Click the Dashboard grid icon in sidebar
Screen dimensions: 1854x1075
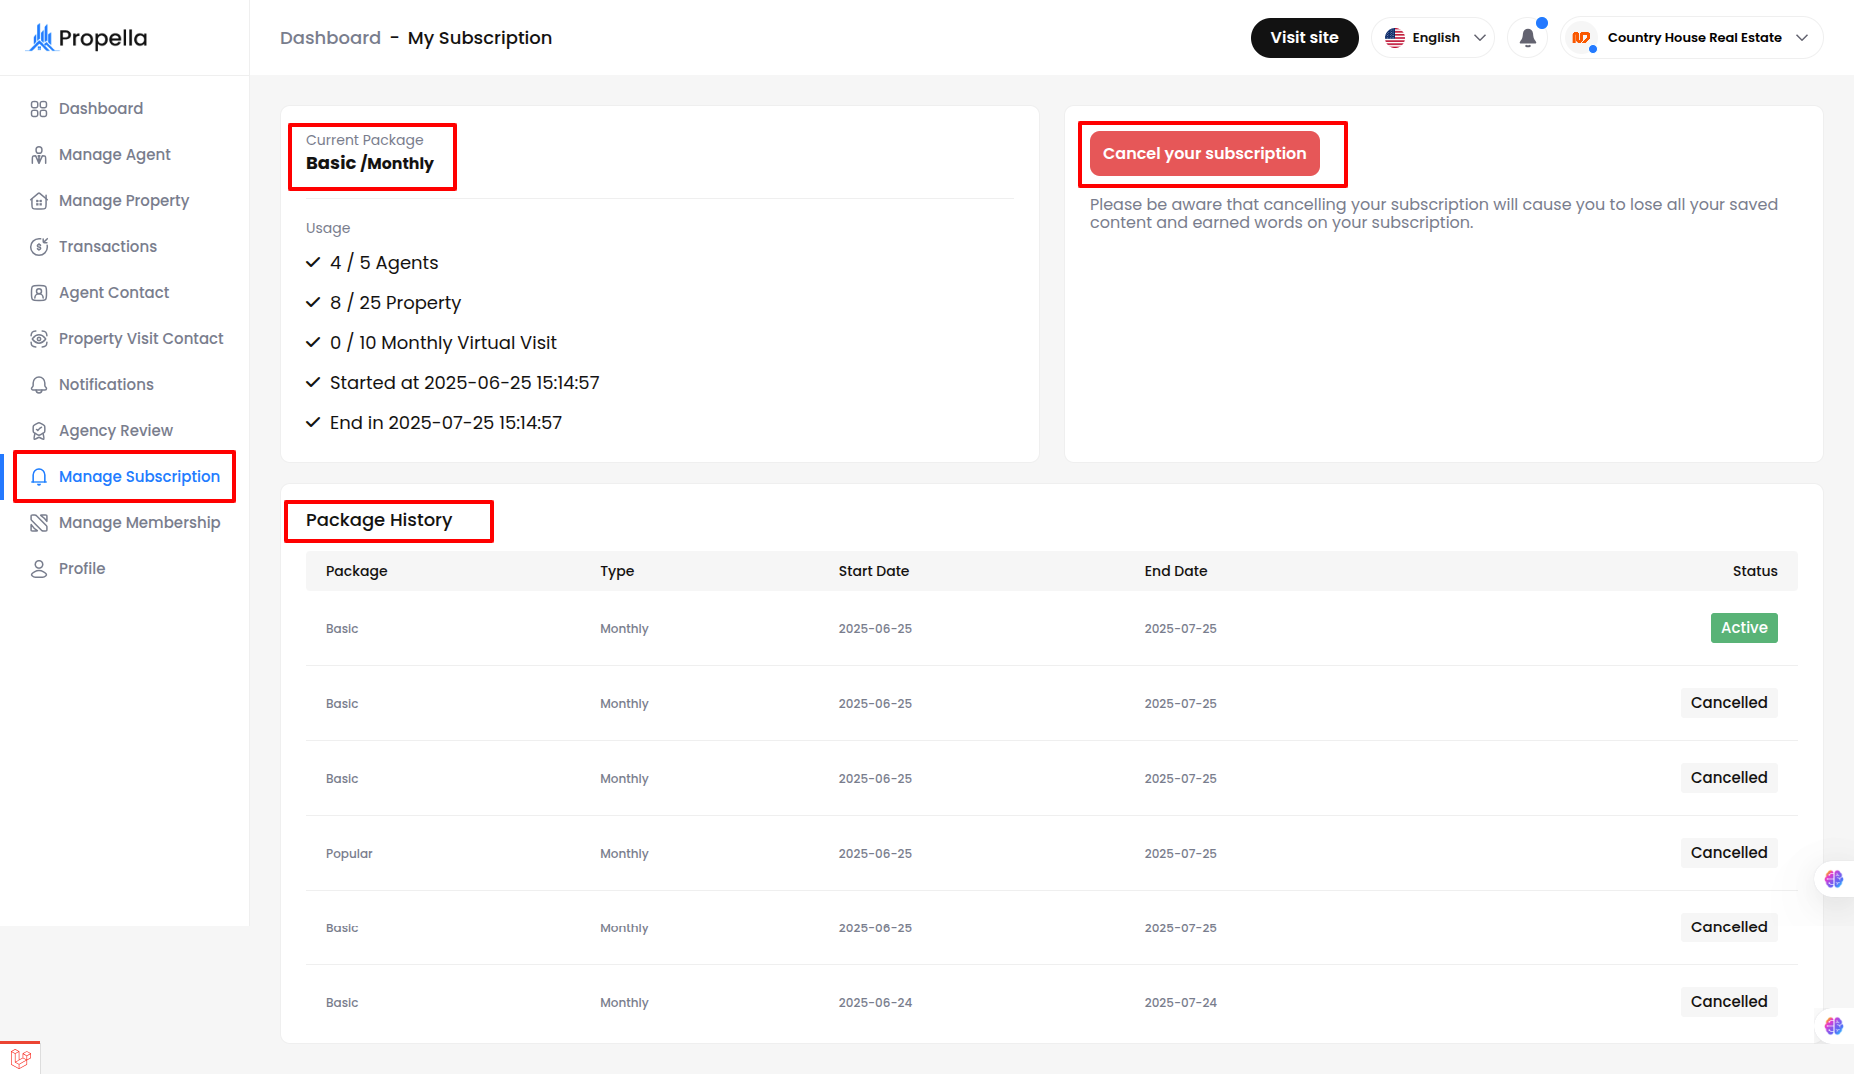pyautogui.click(x=39, y=109)
